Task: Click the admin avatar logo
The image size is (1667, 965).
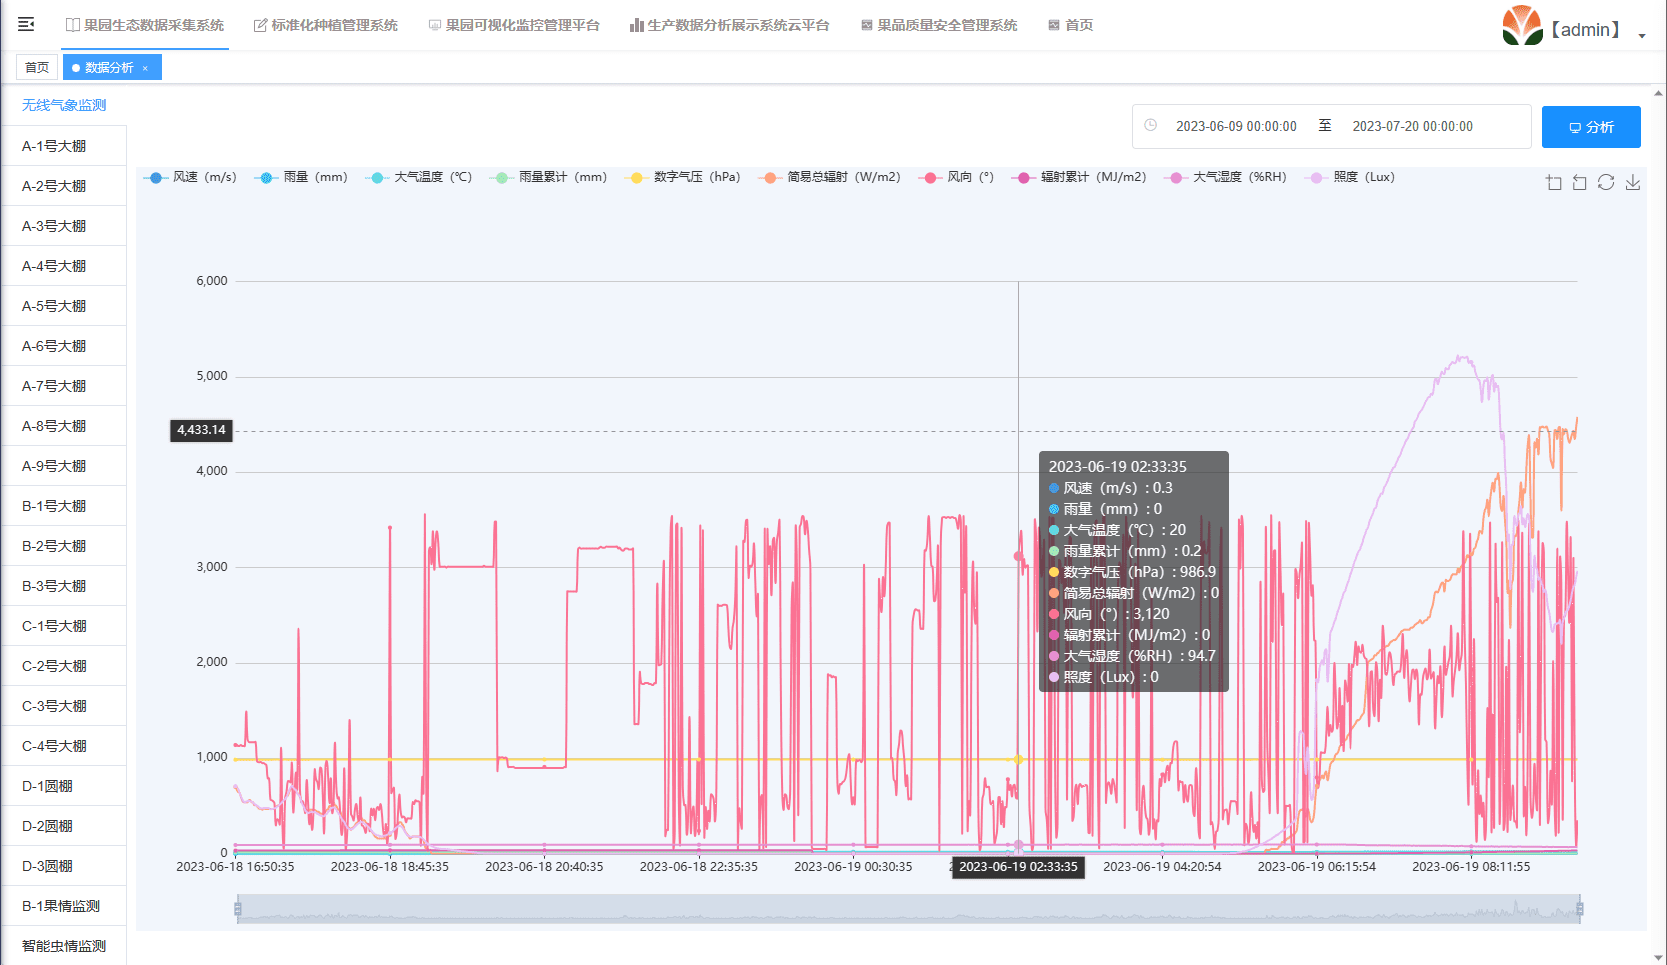Action: pyautogui.click(x=1522, y=26)
